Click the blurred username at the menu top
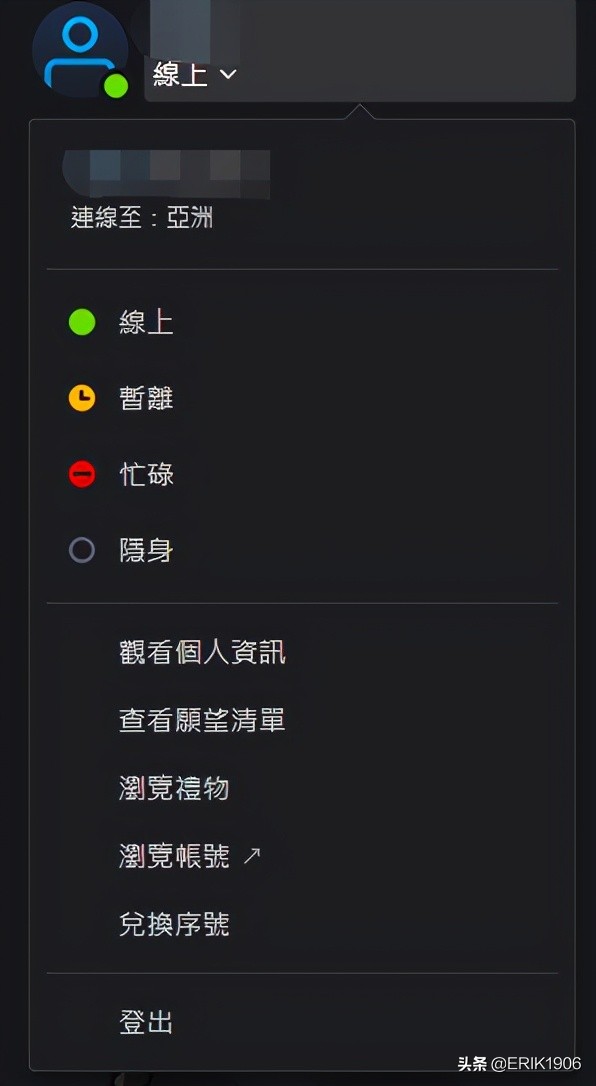 [x=163, y=172]
